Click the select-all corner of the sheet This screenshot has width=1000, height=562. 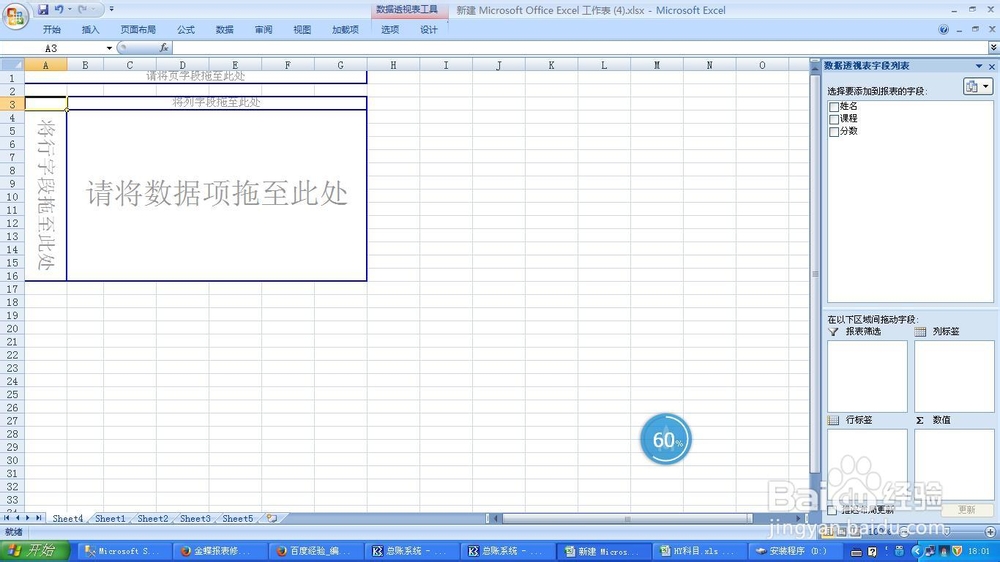12,65
